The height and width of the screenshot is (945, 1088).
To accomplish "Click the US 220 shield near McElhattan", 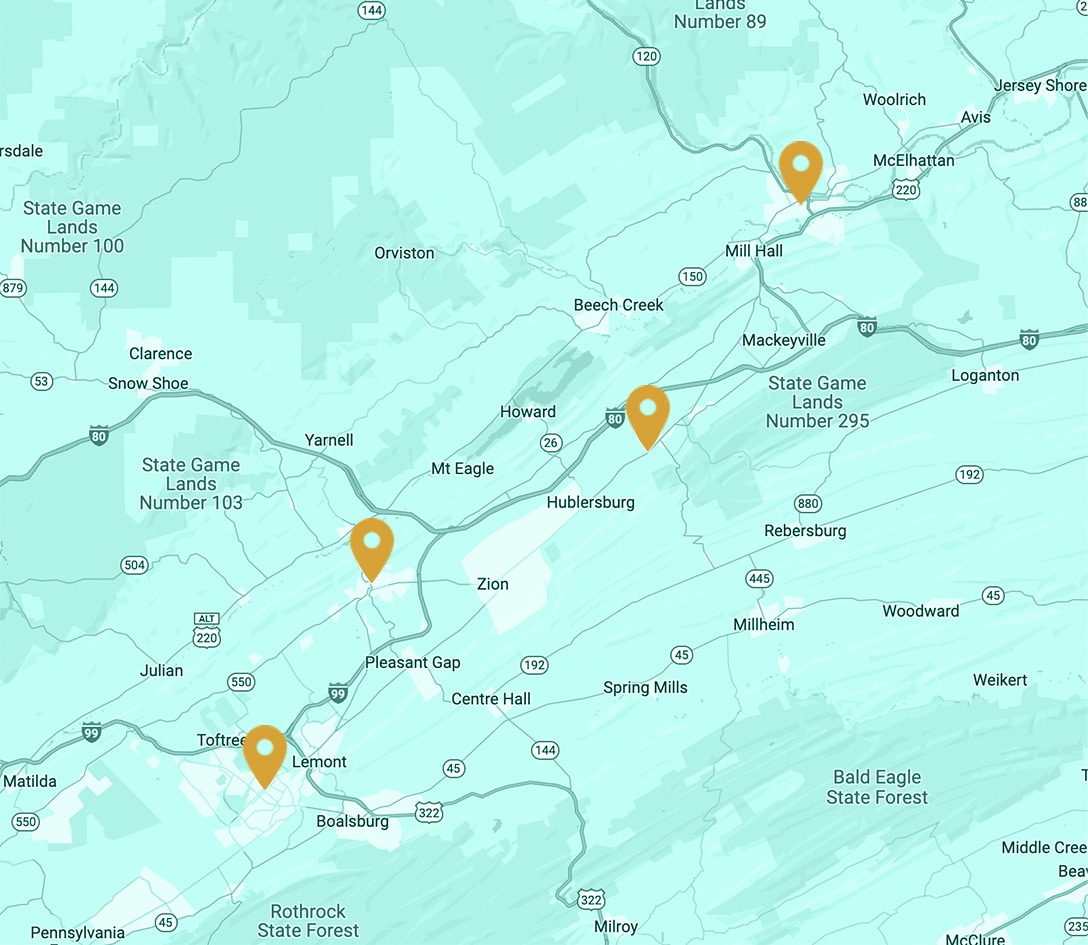I will click(906, 189).
